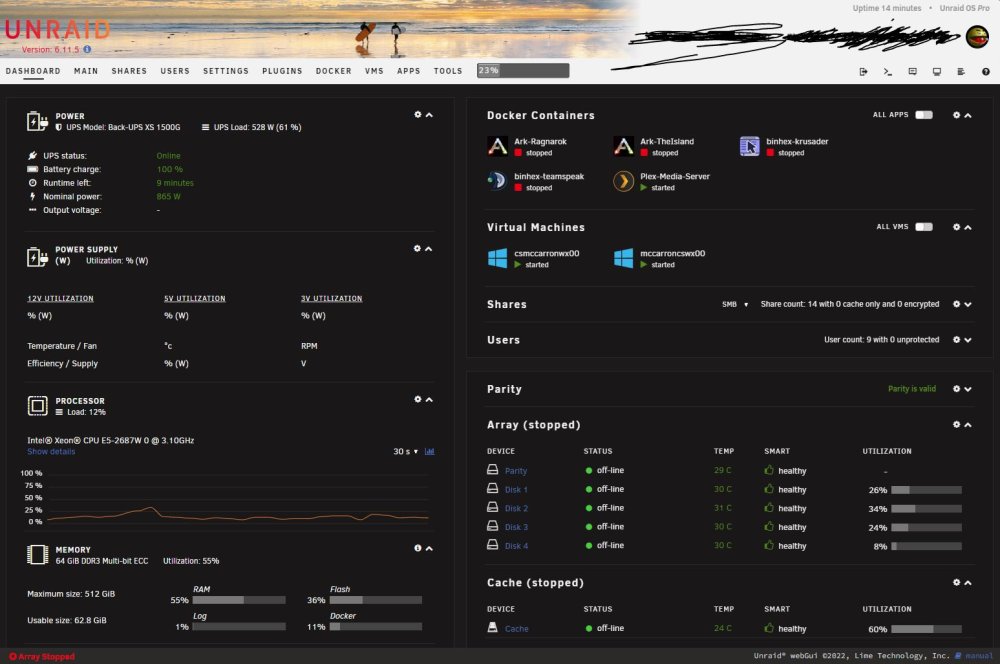Open the VMs menu tab
The height and width of the screenshot is (664, 1000).
[374, 71]
